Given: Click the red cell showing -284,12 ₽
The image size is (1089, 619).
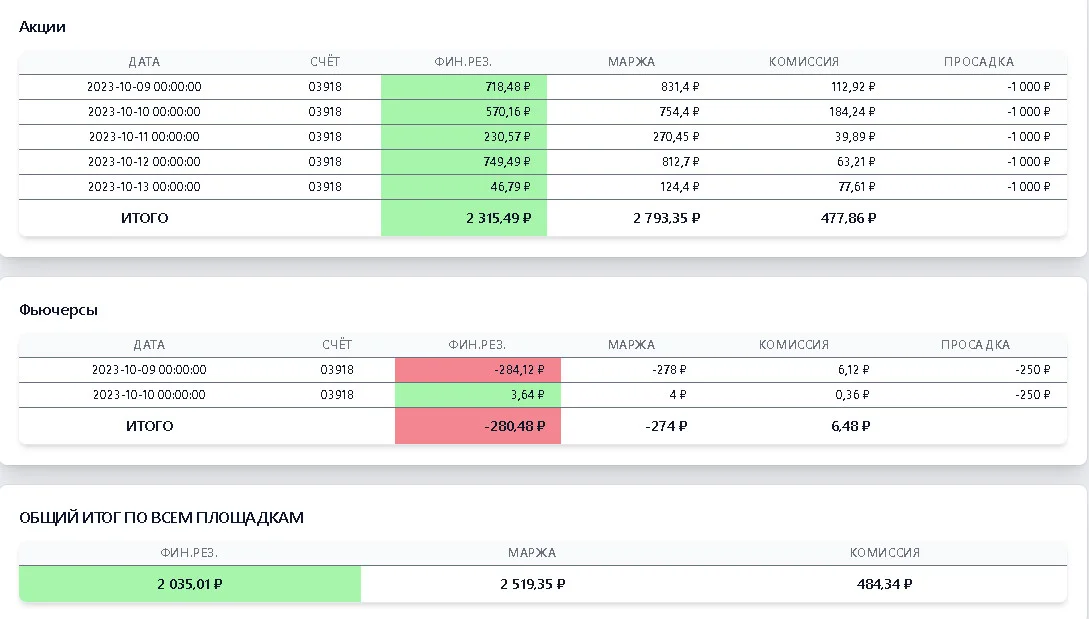Looking at the screenshot, I should (x=478, y=370).
